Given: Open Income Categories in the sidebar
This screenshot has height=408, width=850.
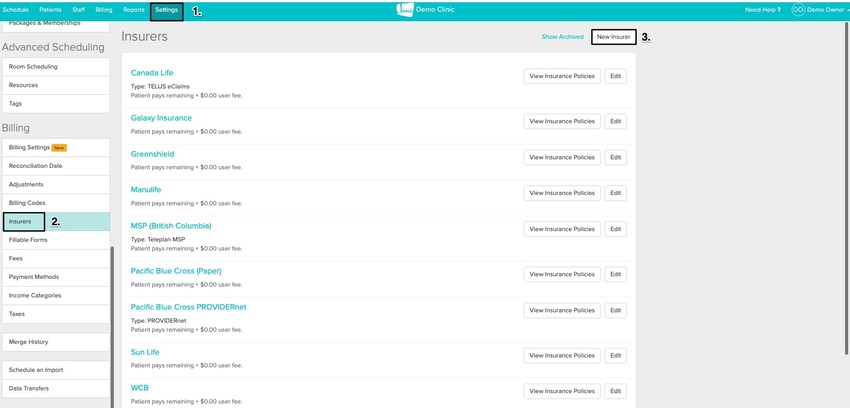Looking at the screenshot, I should pos(55,295).
